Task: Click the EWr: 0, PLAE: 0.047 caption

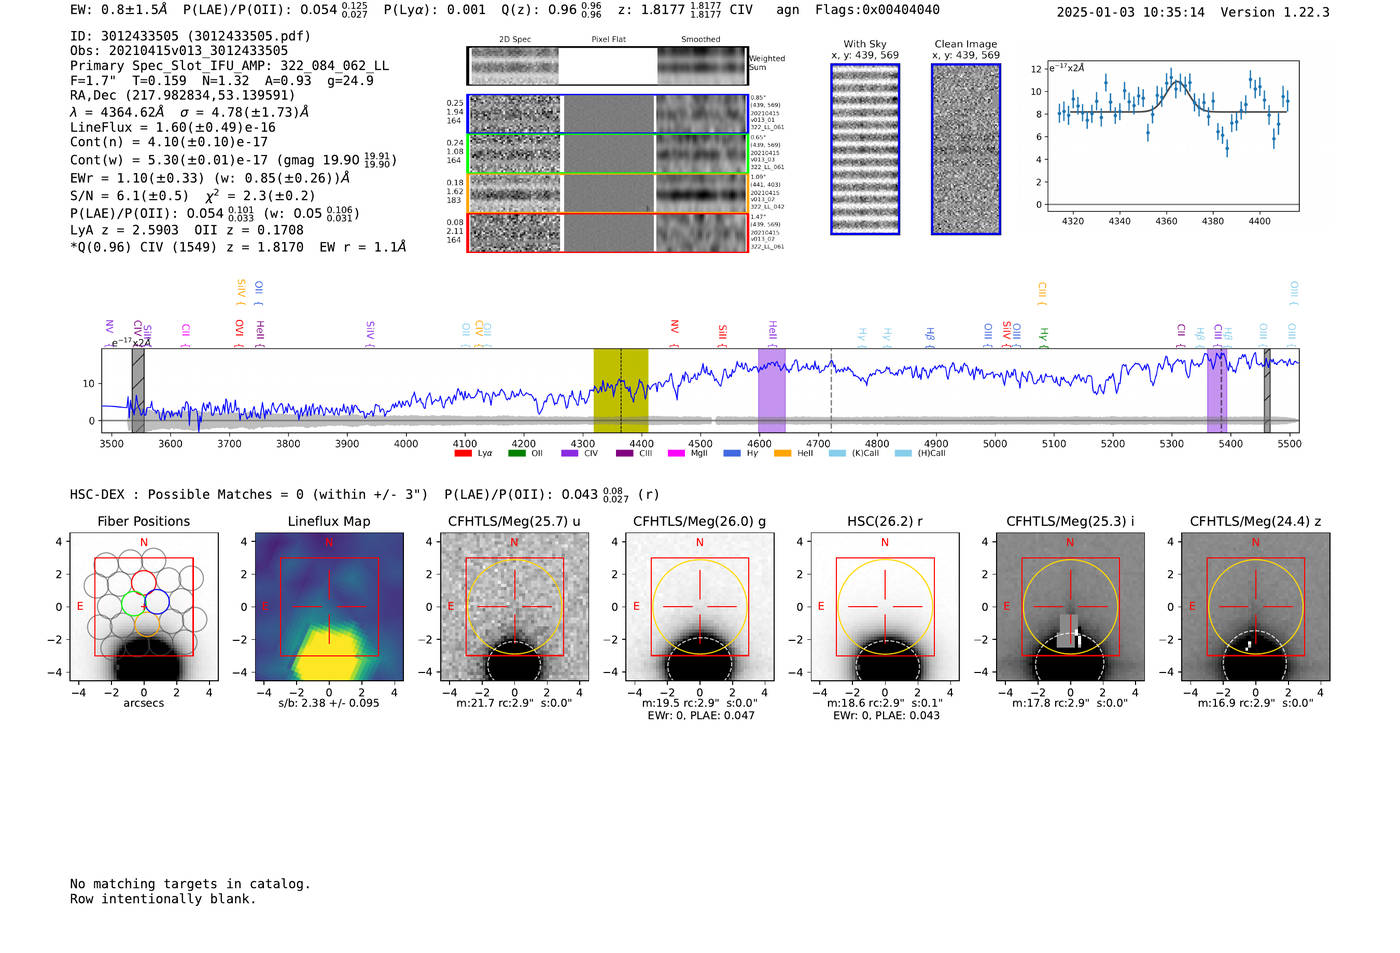Action: point(701,716)
